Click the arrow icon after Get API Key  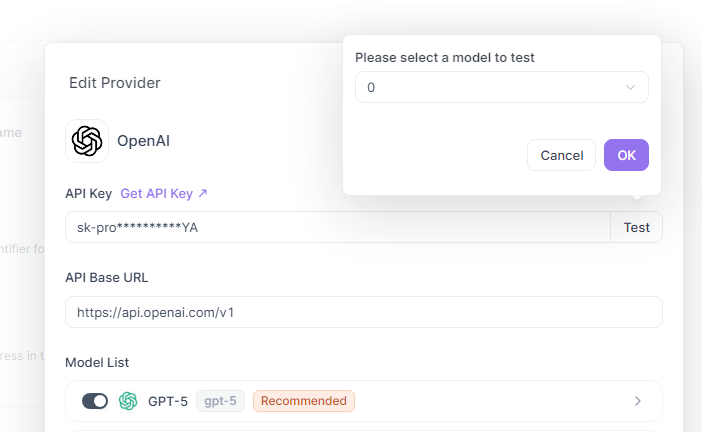click(203, 193)
